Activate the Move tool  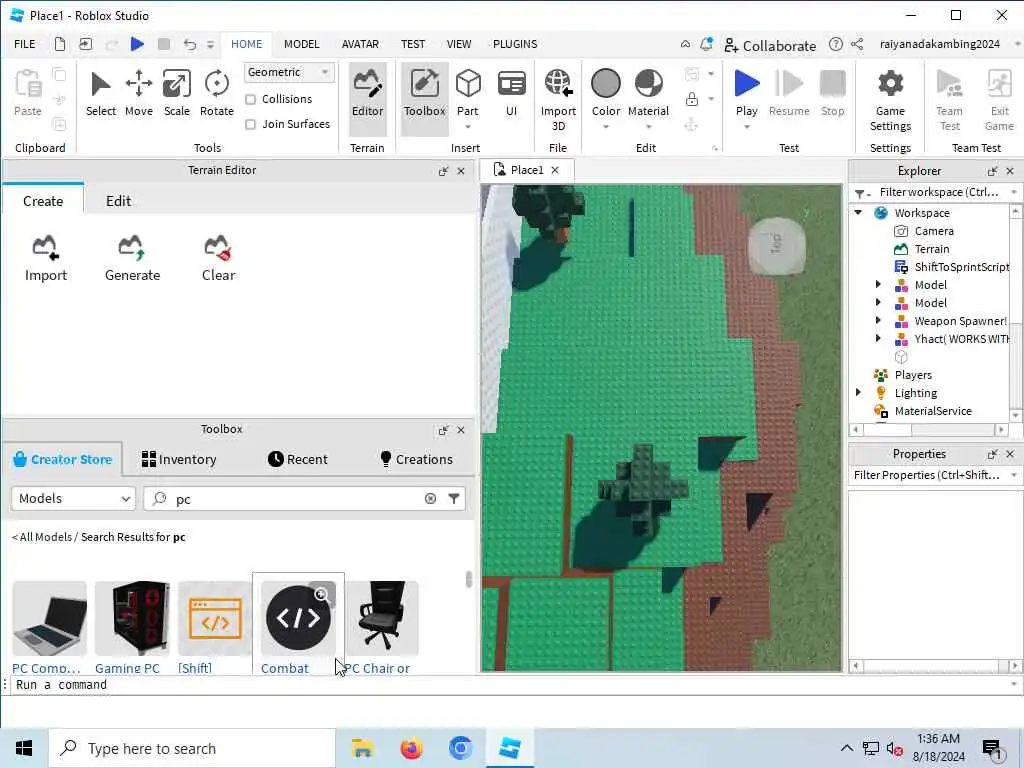138,93
